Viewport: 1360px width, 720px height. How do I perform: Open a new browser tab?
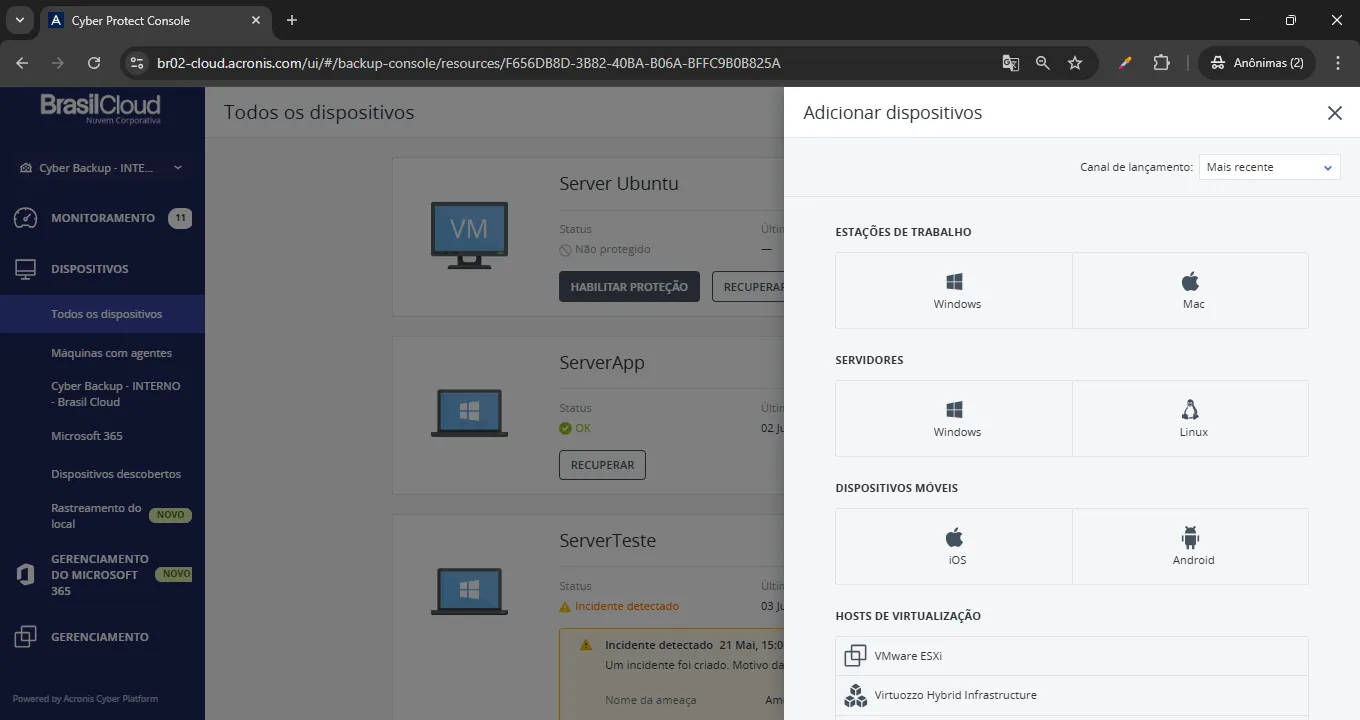[292, 20]
